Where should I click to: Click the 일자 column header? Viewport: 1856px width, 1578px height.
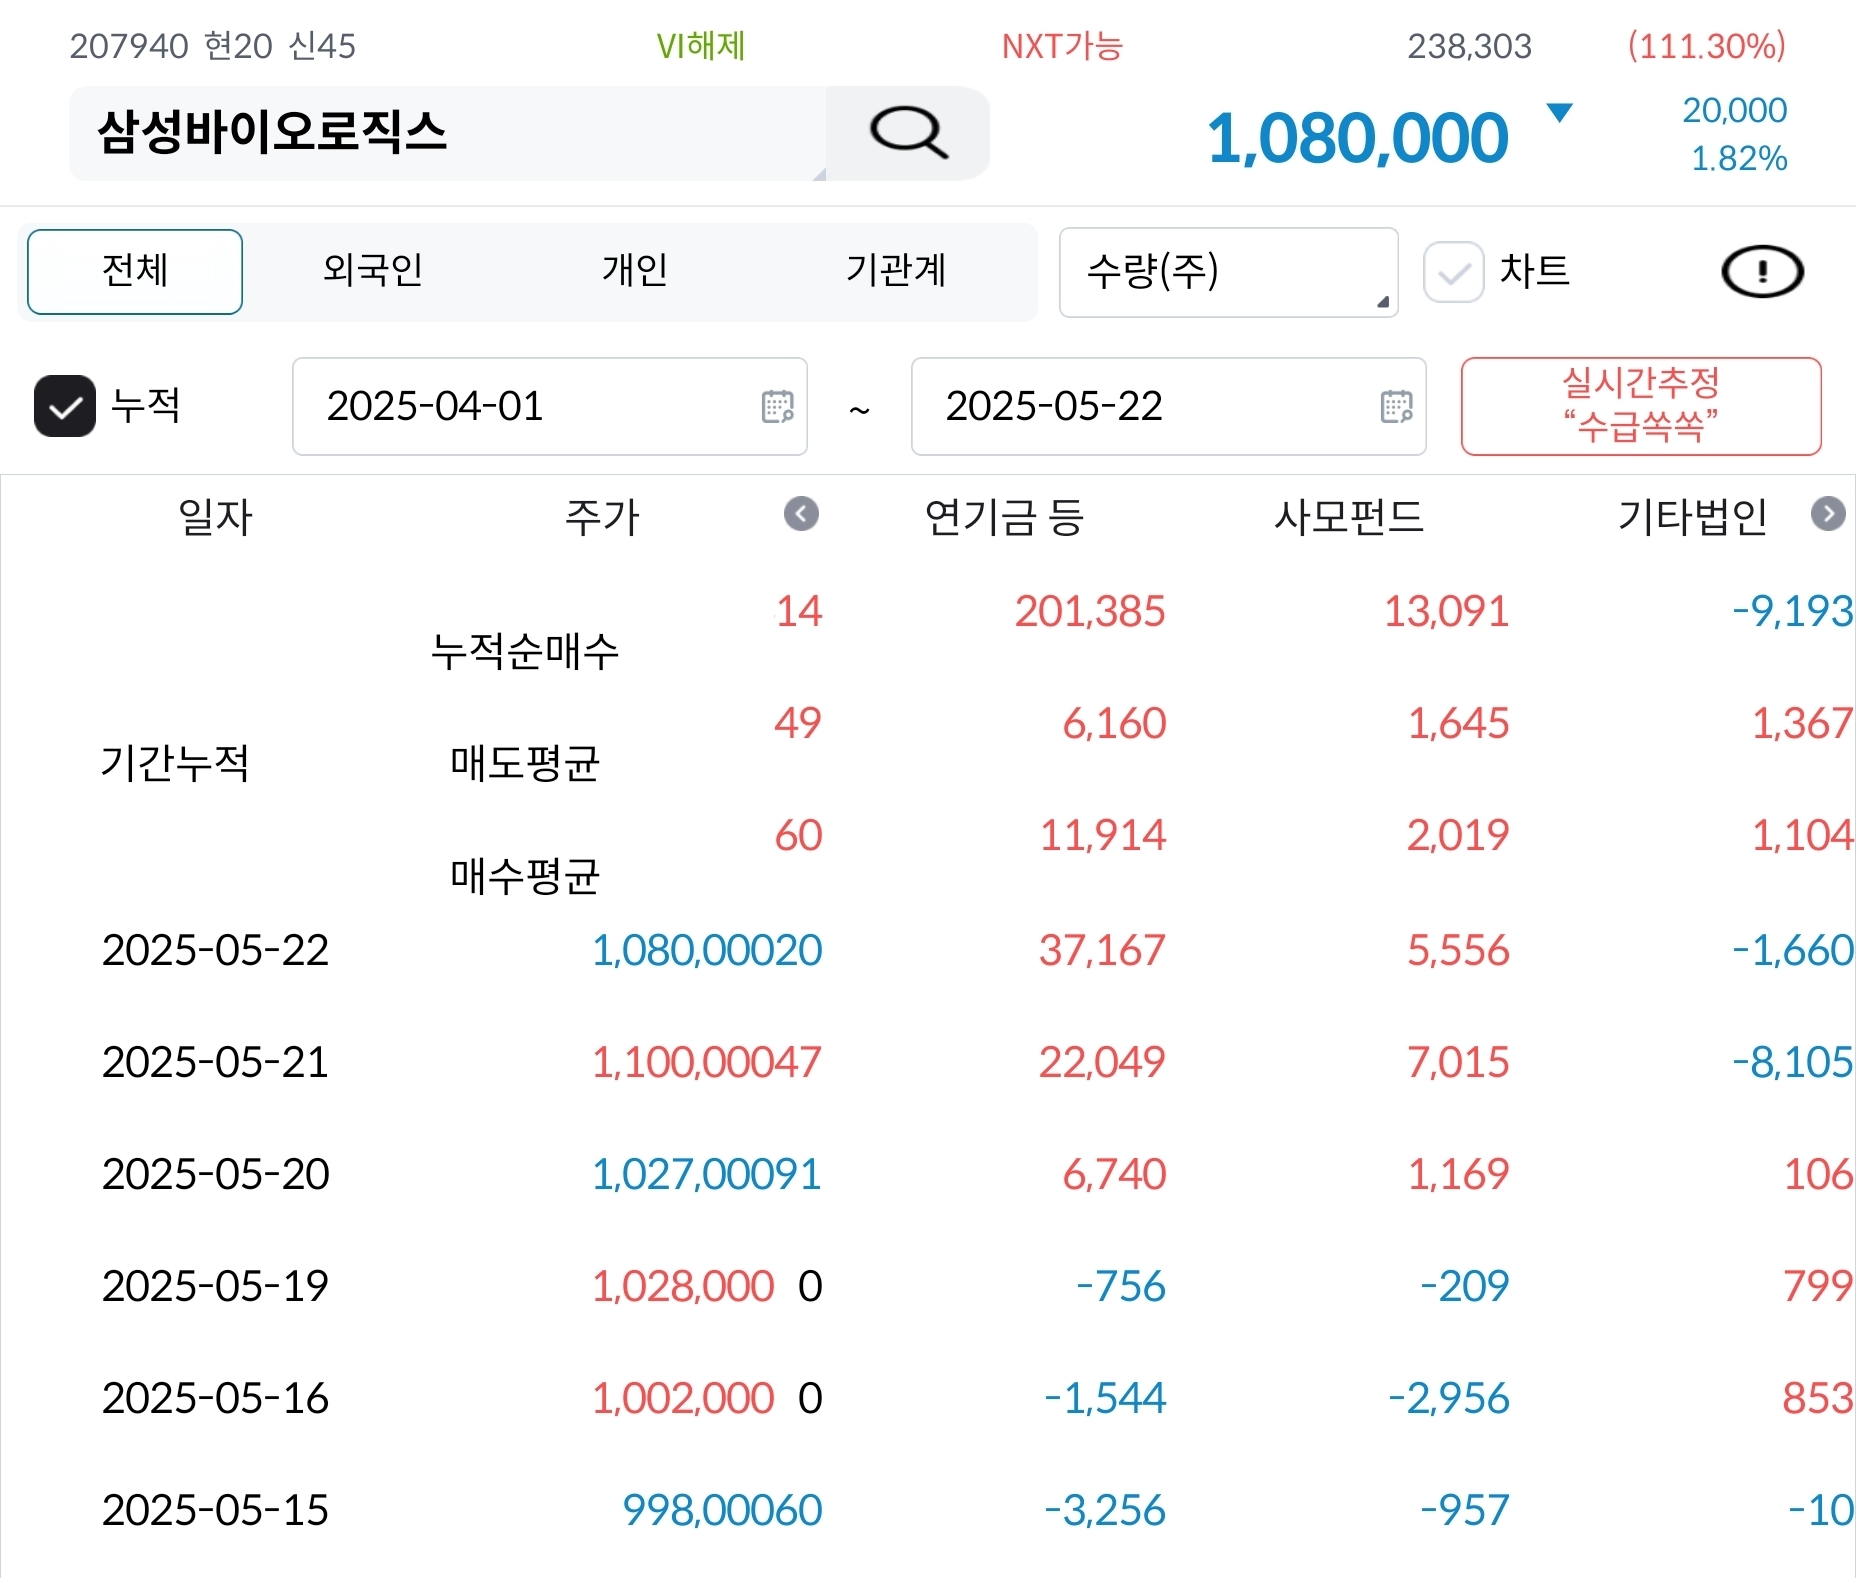pos(215,517)
